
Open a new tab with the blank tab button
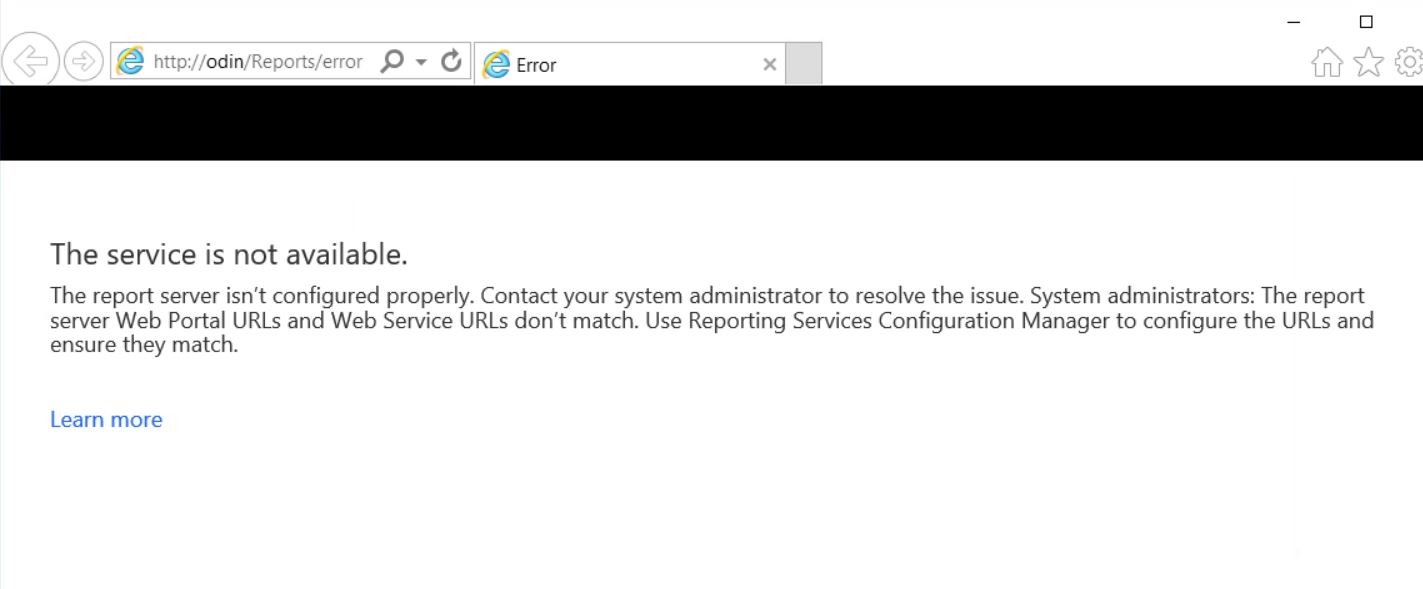pos(804,64)
